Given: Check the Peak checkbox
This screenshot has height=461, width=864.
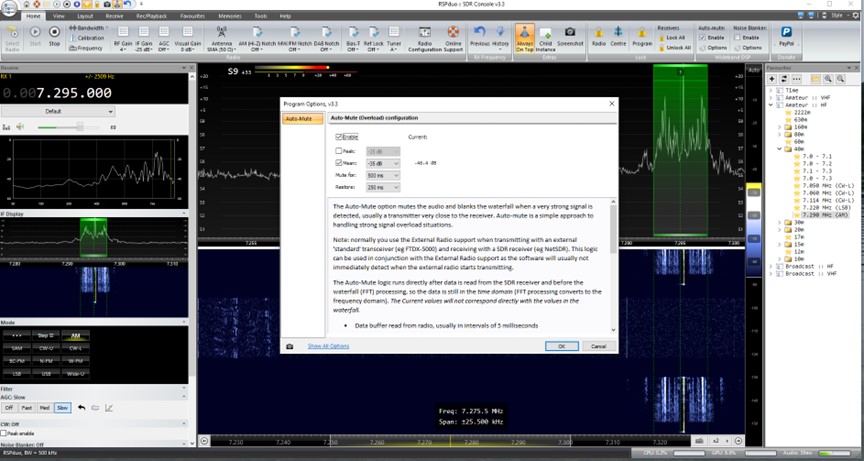Looking at the screenshot, I should [x=340, y=150].
